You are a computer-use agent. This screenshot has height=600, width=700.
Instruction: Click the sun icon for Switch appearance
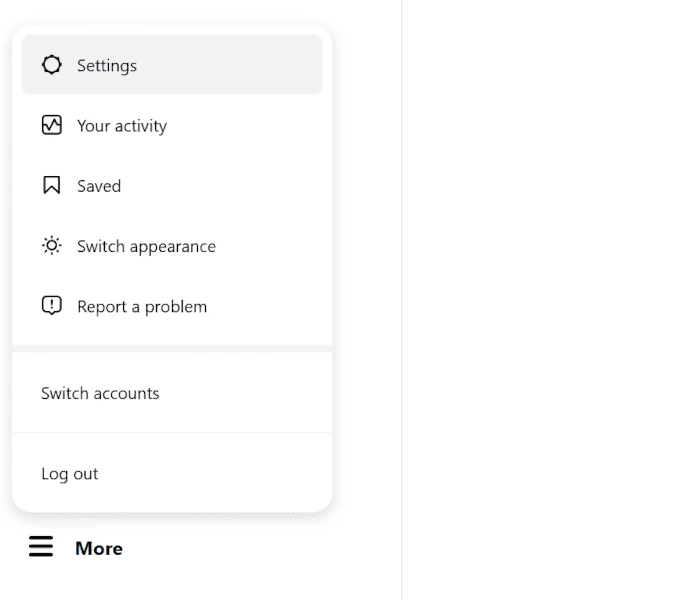point(52,246)
